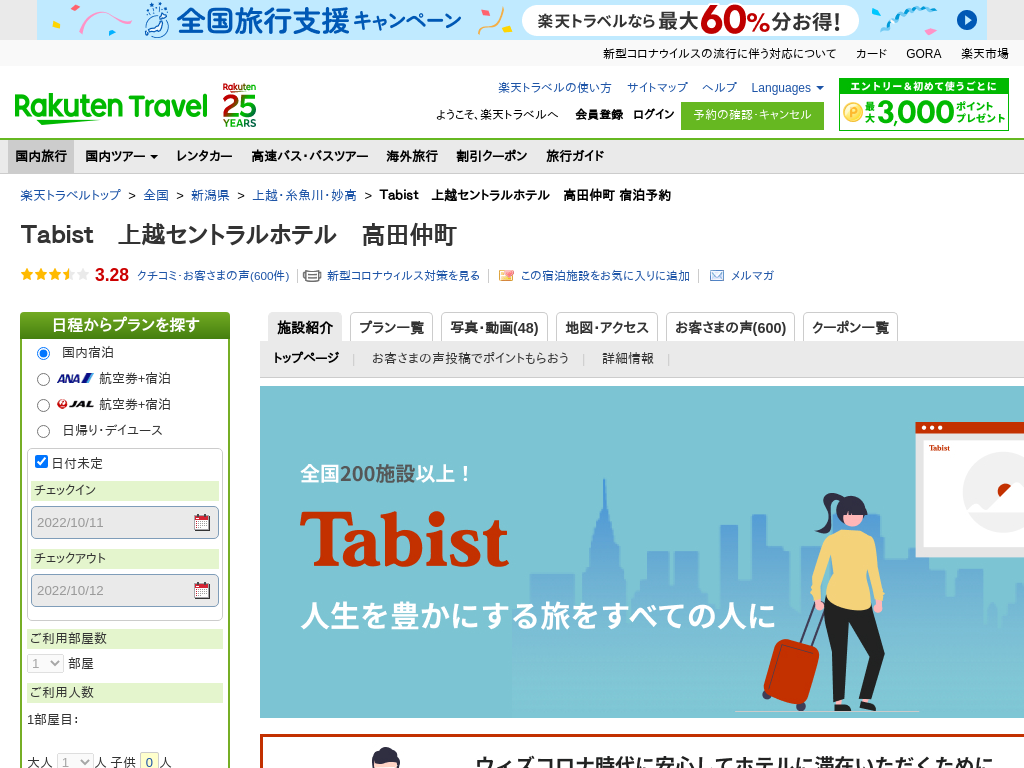The width and height of the screenshot is (1024, 768).
Task: Open the 大人 adult count dropdown
Action: (x=75, y=761)
